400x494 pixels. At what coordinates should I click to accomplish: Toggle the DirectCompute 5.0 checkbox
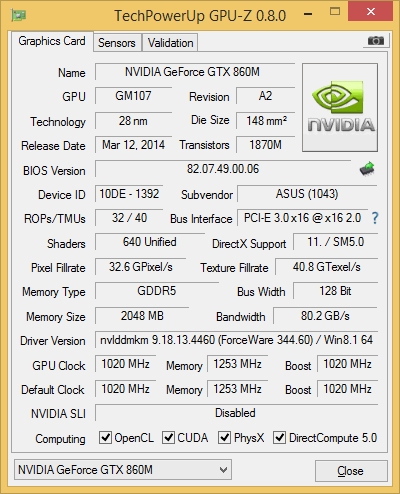pyautogui.click(x=279, y=437)
